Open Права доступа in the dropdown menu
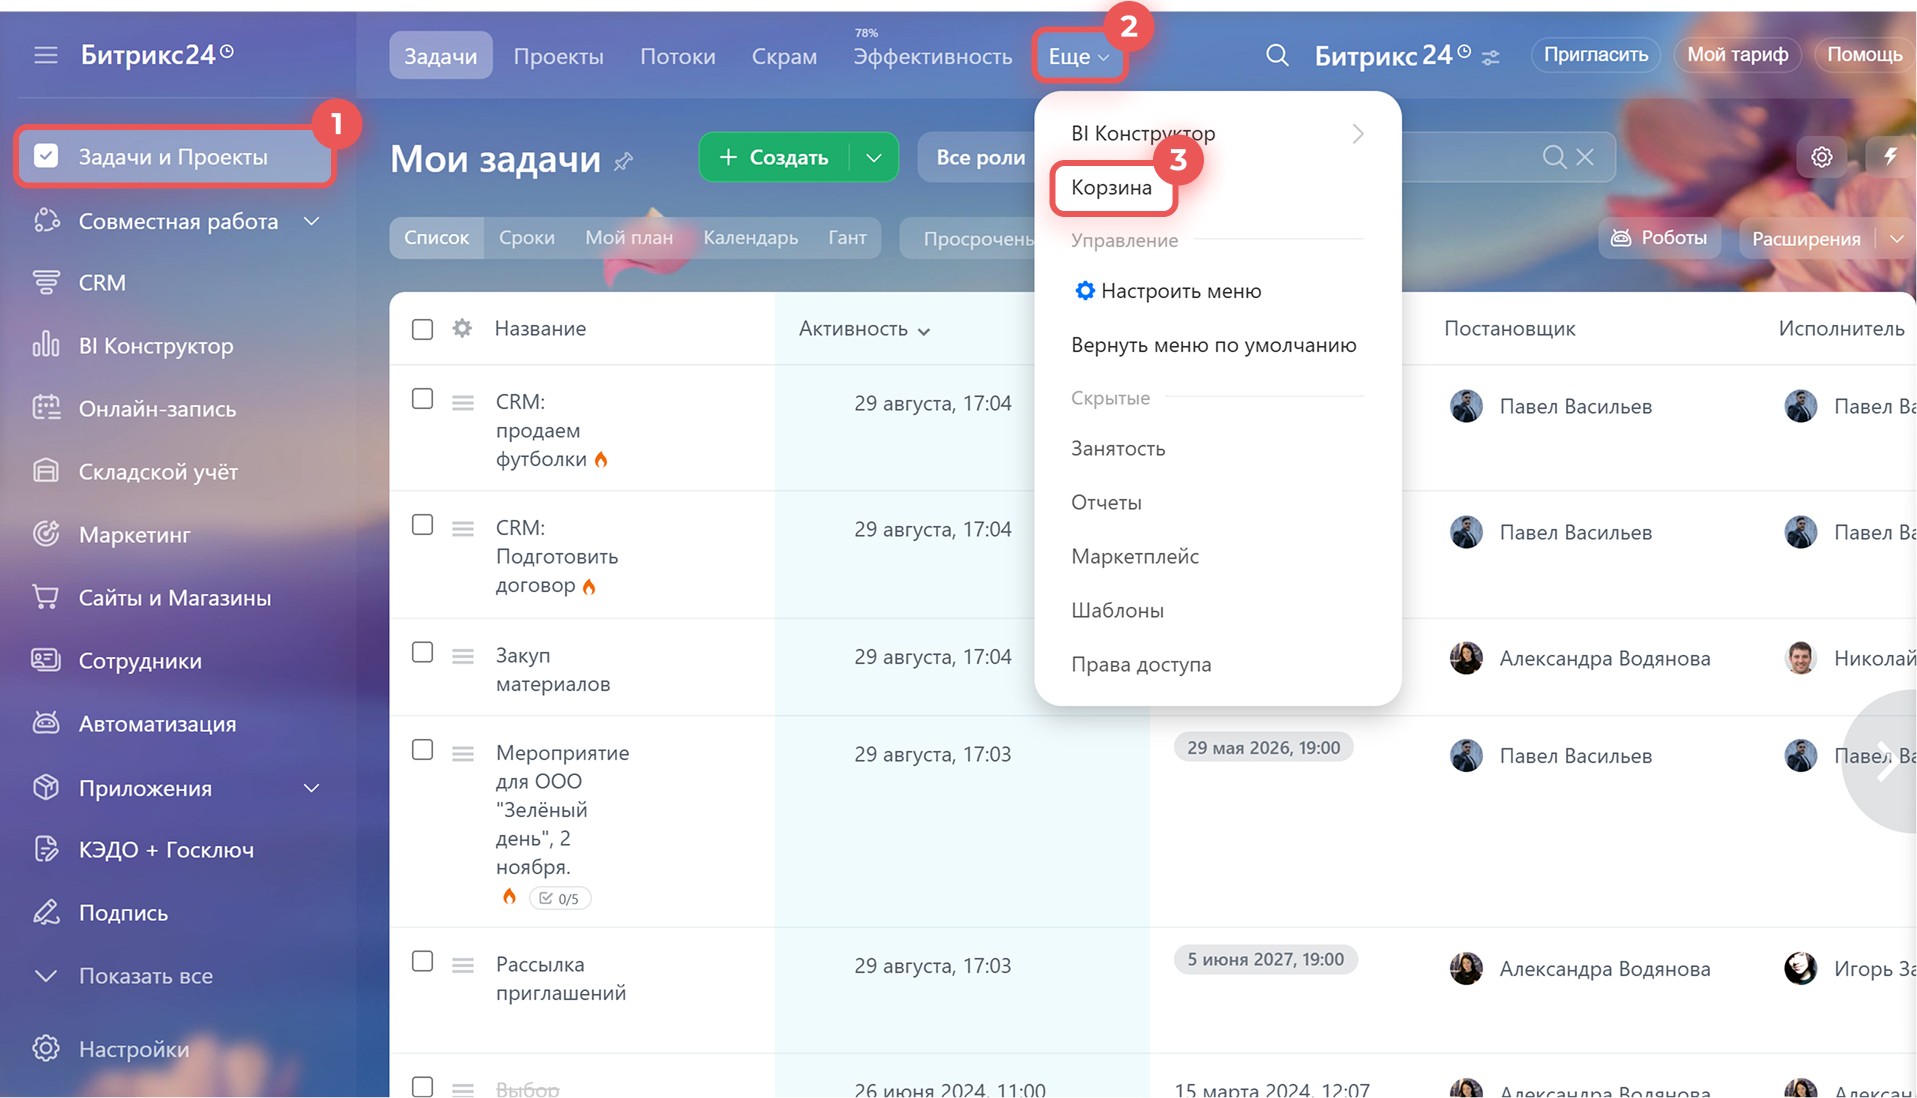Image resolution: width=1917 pixels, height=1098 pixels. coord(1141,665)
